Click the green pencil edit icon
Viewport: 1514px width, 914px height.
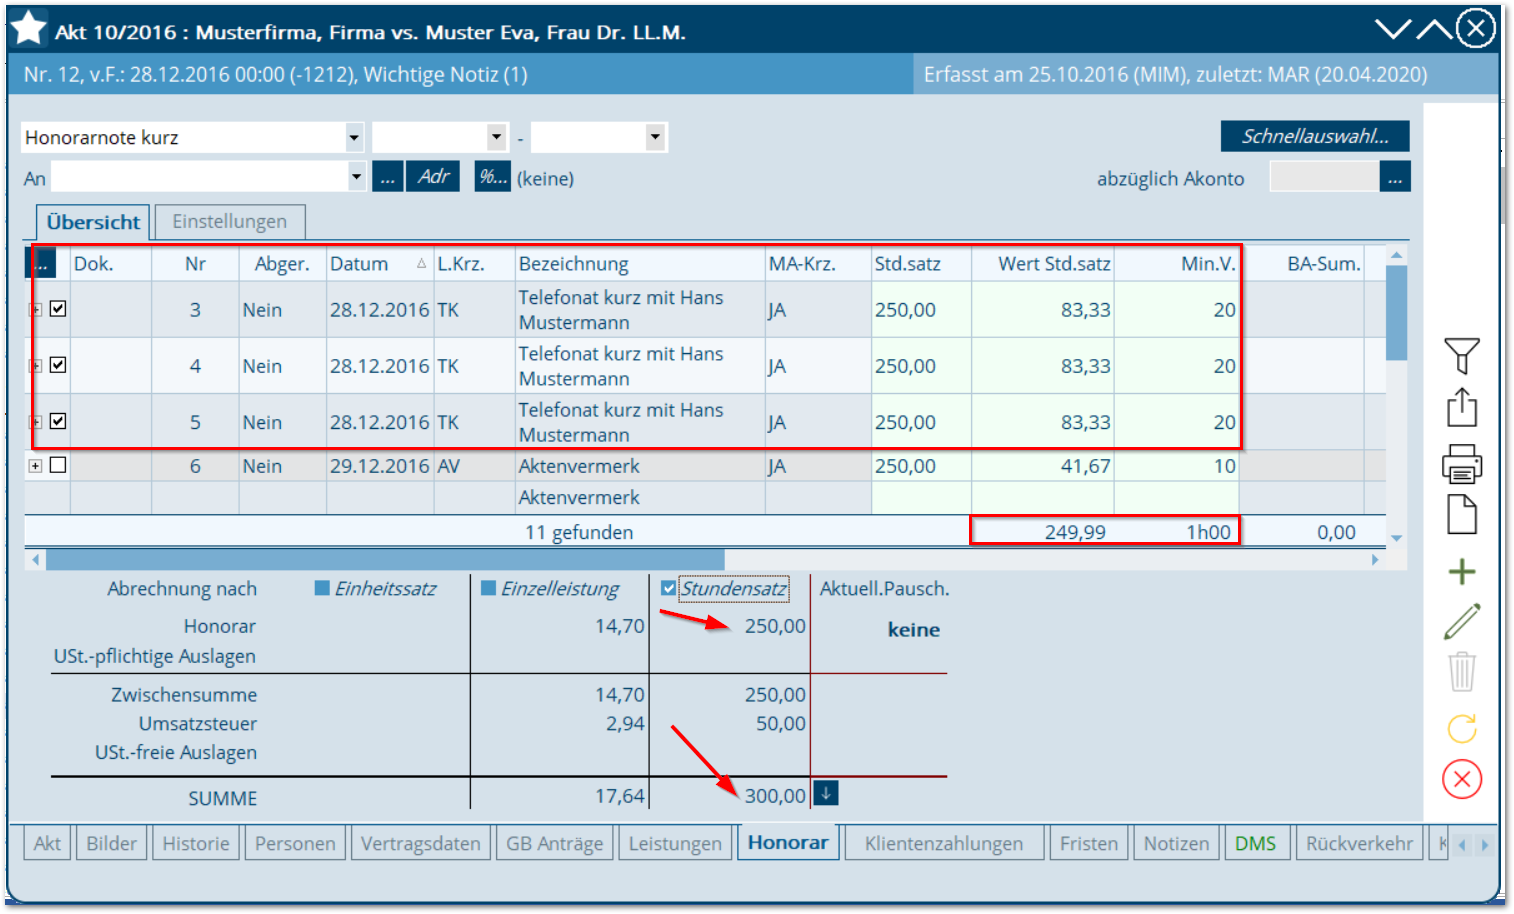tap(1462, 621)
